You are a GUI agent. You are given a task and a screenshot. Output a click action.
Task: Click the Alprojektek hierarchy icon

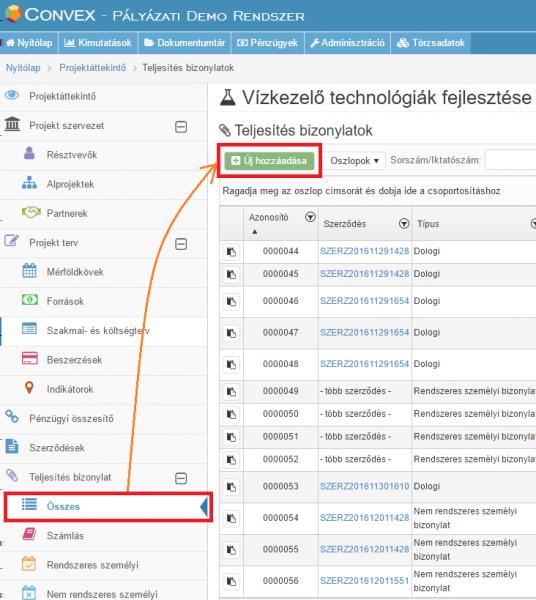coord(29,183)
